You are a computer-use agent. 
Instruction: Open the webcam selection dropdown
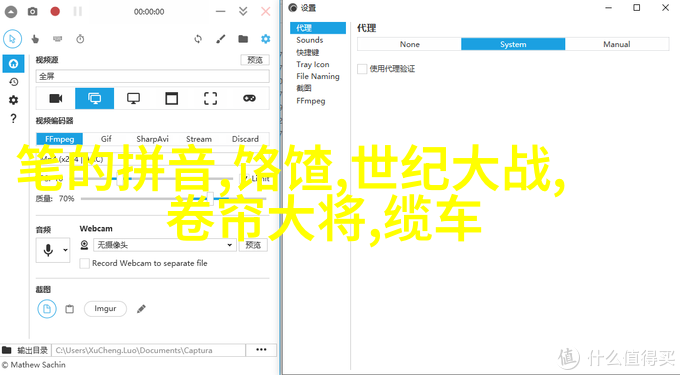pyautogui.click(x=165, y=245)
